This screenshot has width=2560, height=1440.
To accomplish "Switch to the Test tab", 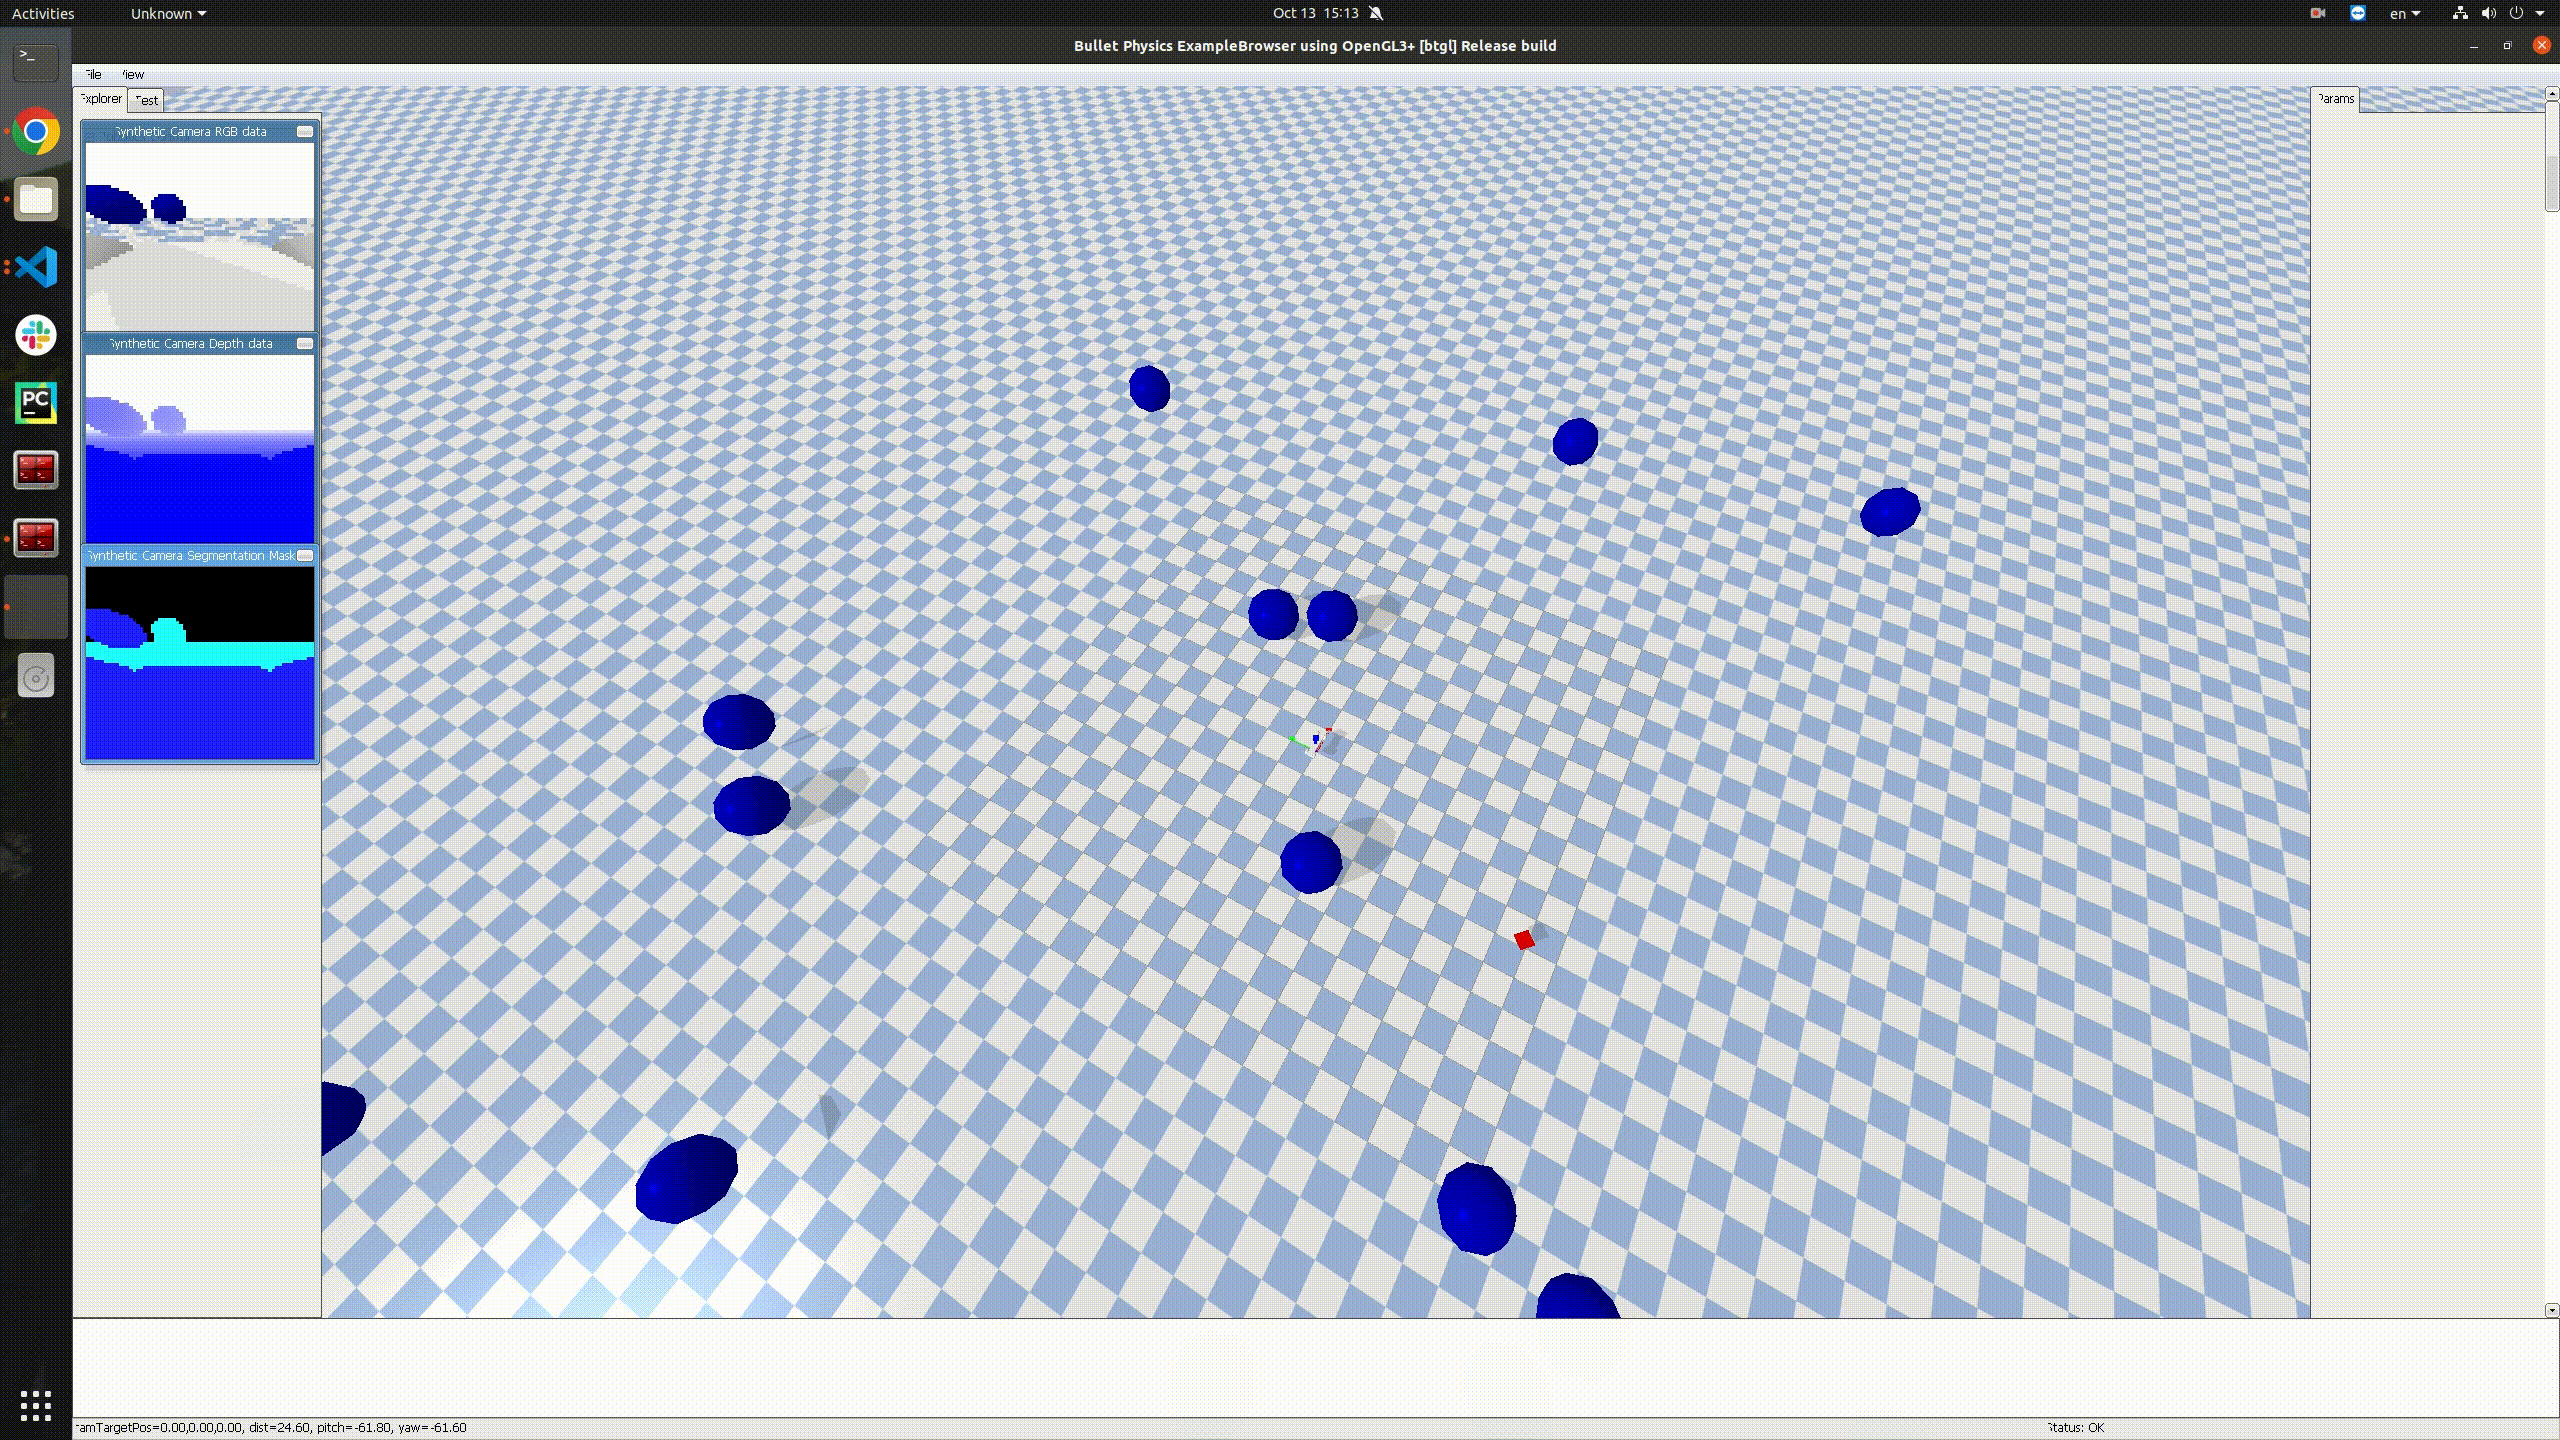I will point(146,100).
